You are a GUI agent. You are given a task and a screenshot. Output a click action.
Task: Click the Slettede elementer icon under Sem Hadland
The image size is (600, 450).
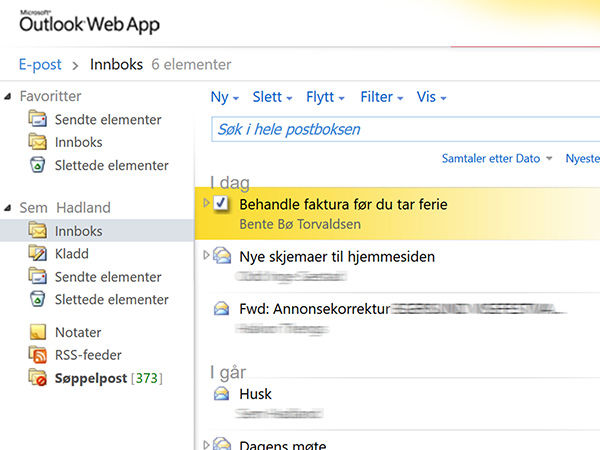click(x=38, y=299)
